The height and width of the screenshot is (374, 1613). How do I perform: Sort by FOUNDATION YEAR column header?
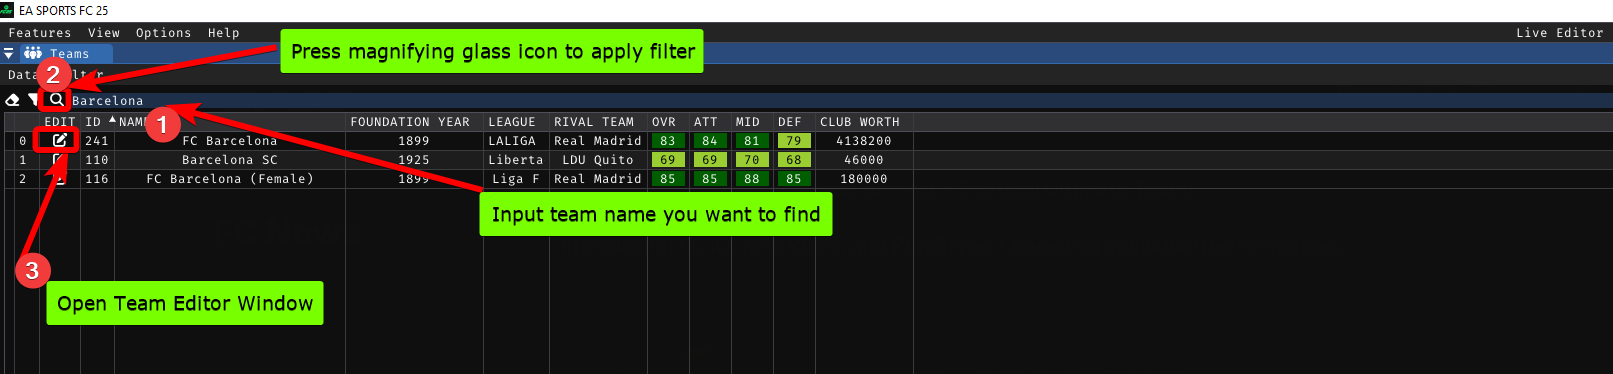pyautogui.click(x=410, y=122)
